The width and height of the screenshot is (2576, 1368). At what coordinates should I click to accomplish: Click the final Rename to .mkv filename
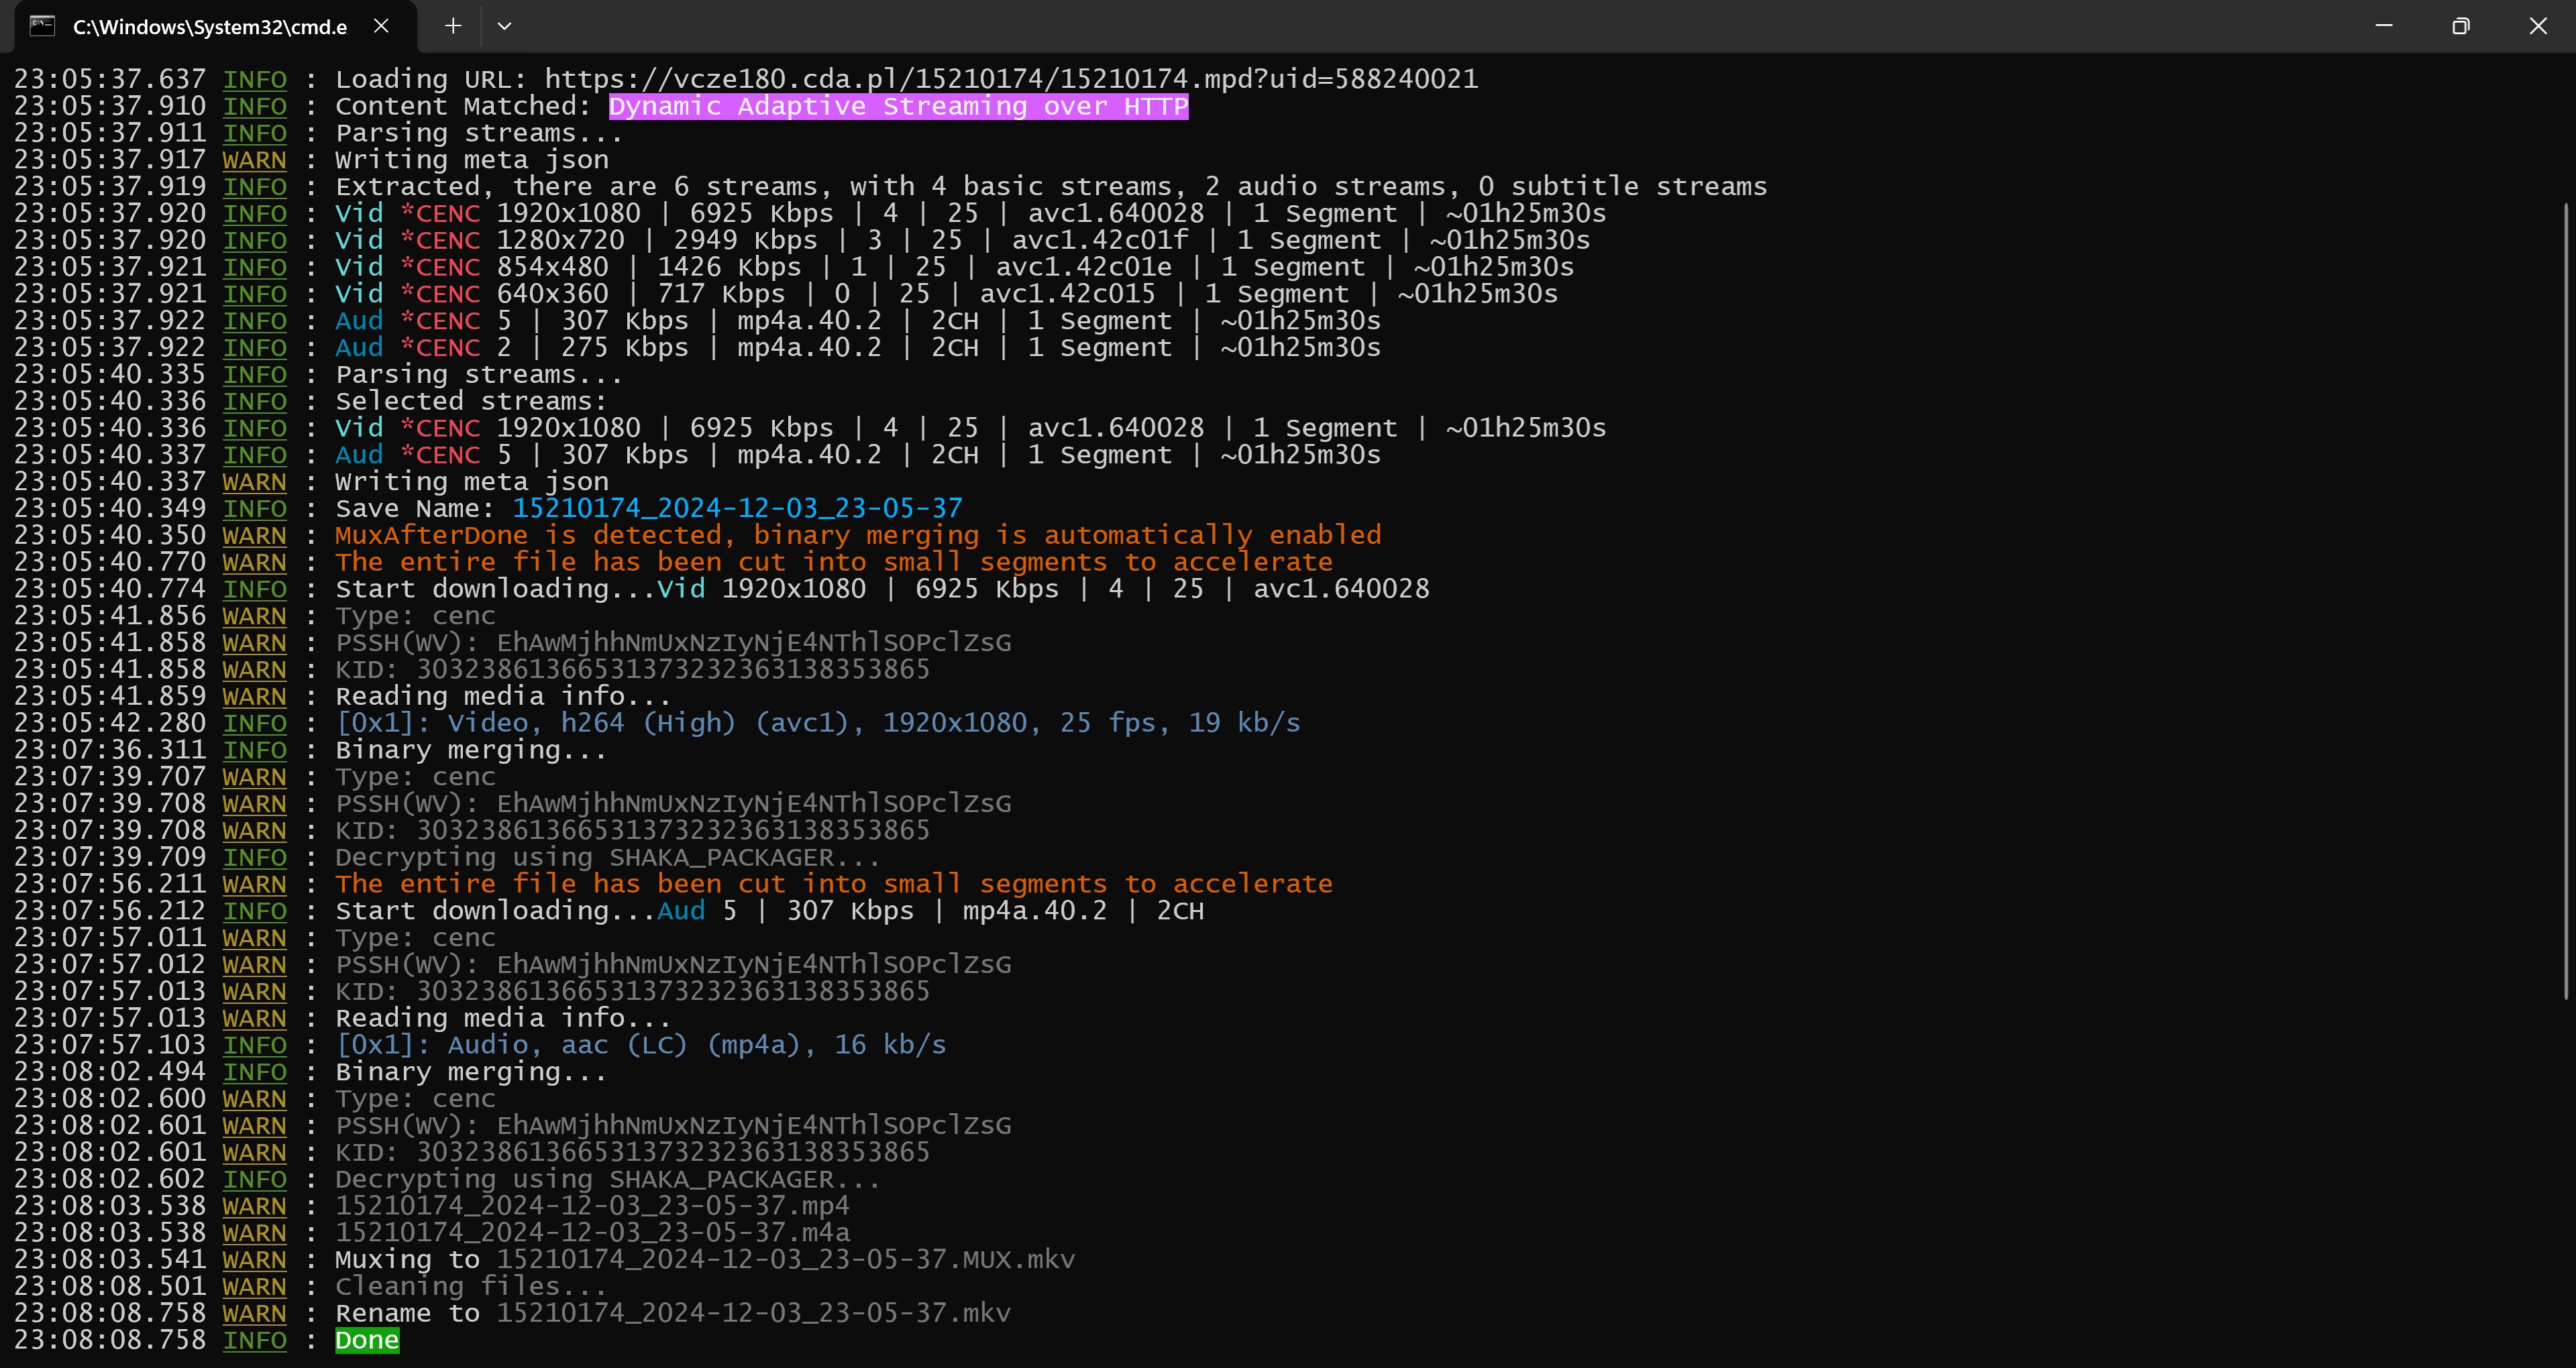coord(753,1313)
